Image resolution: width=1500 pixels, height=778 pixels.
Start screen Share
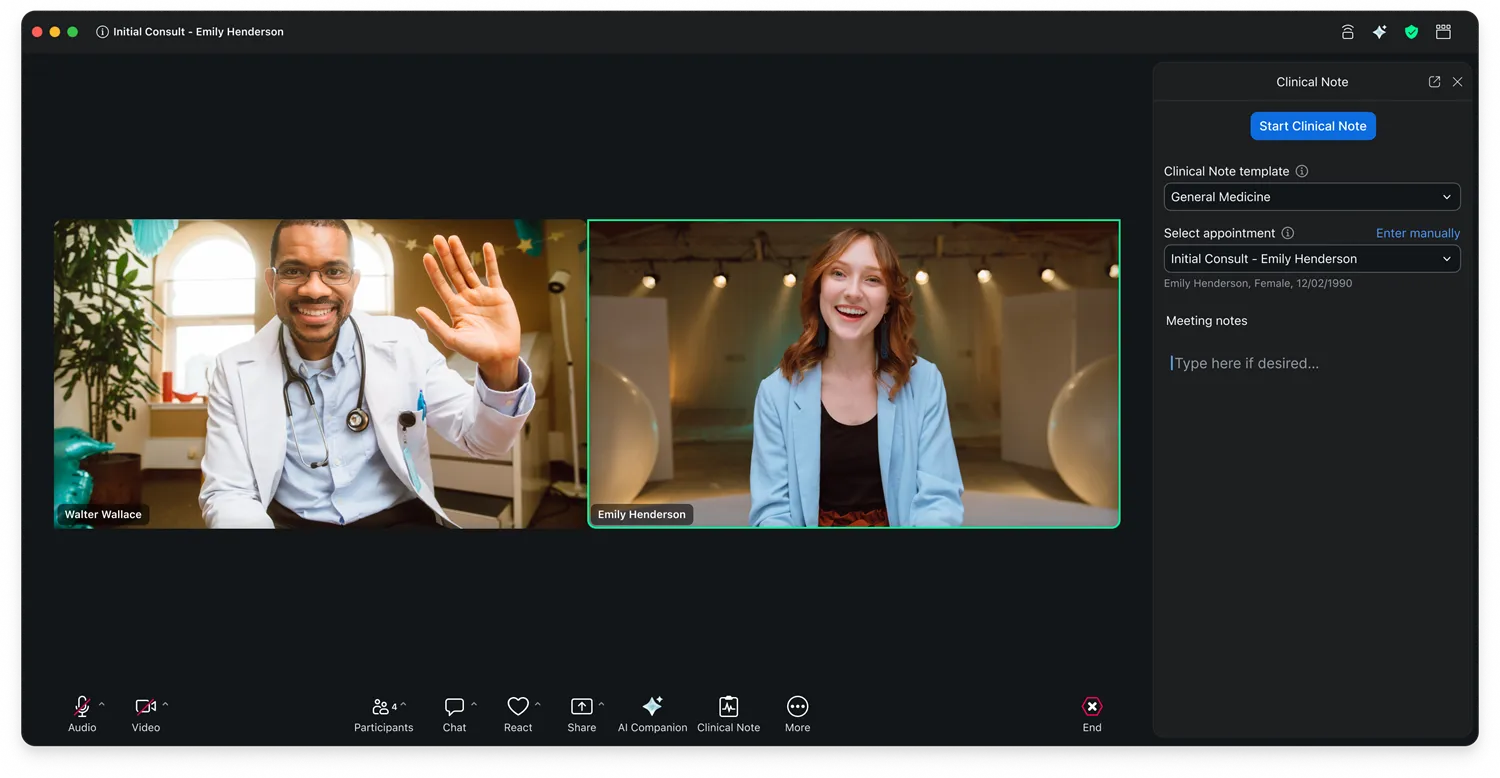coord(581,707)
